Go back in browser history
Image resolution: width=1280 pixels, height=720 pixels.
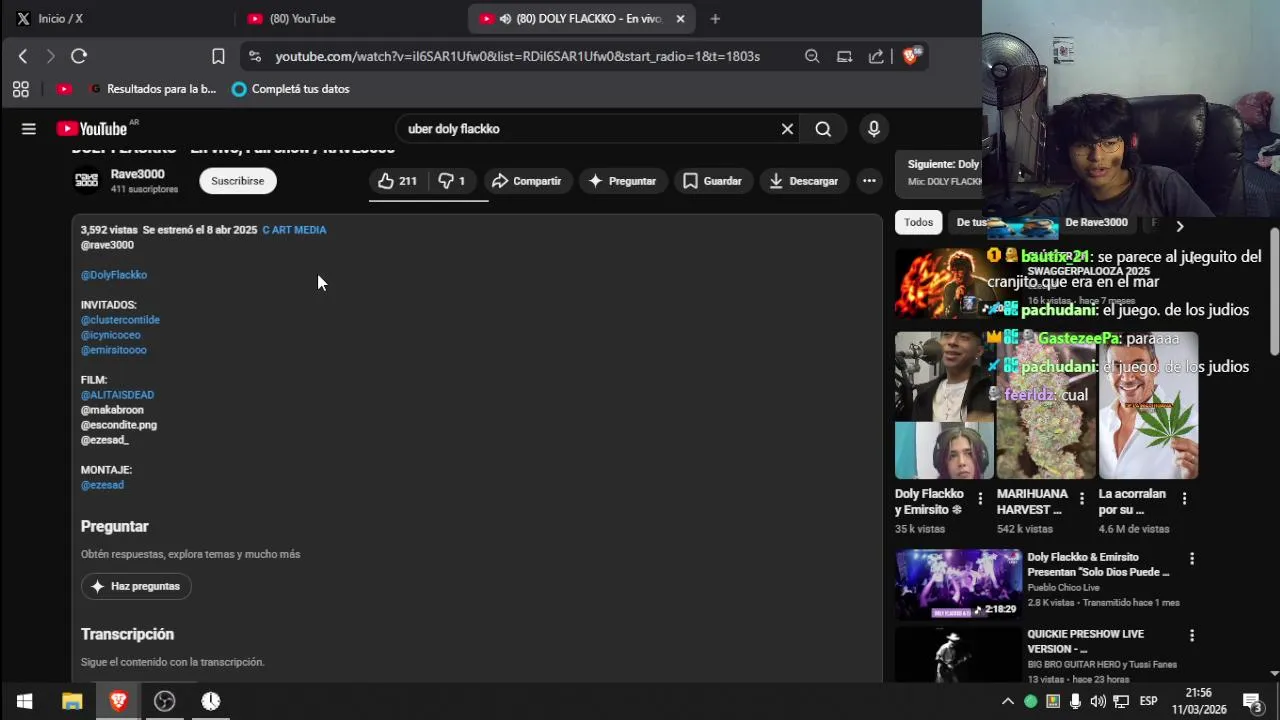point(23,56)
